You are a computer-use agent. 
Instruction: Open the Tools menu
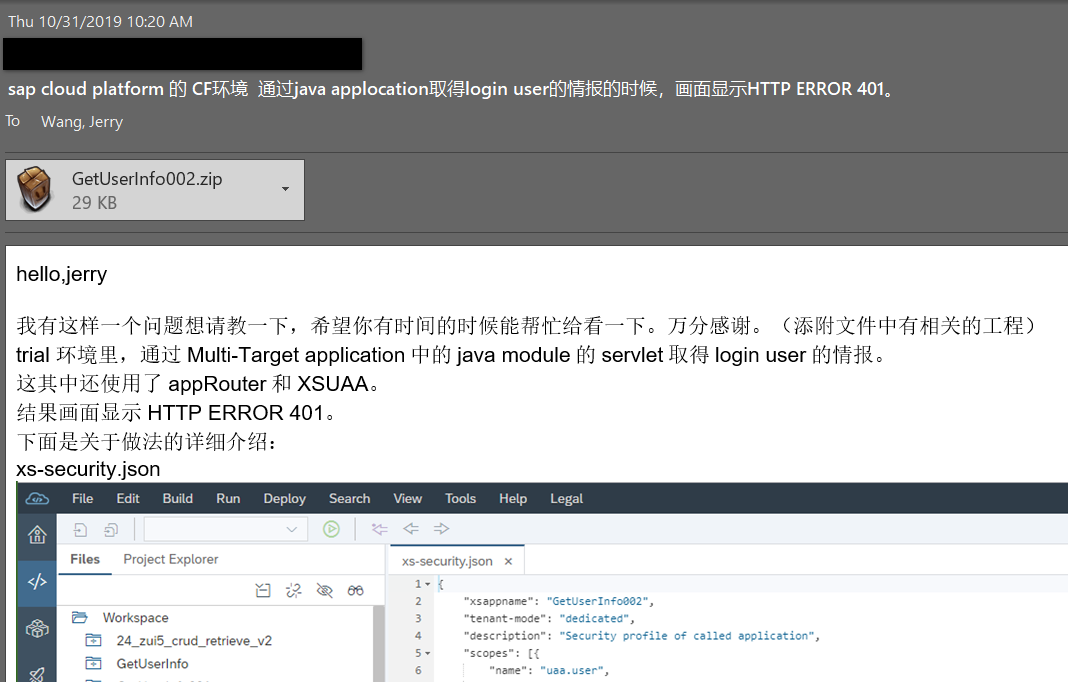pyautogui.click(x=460, y=499)
